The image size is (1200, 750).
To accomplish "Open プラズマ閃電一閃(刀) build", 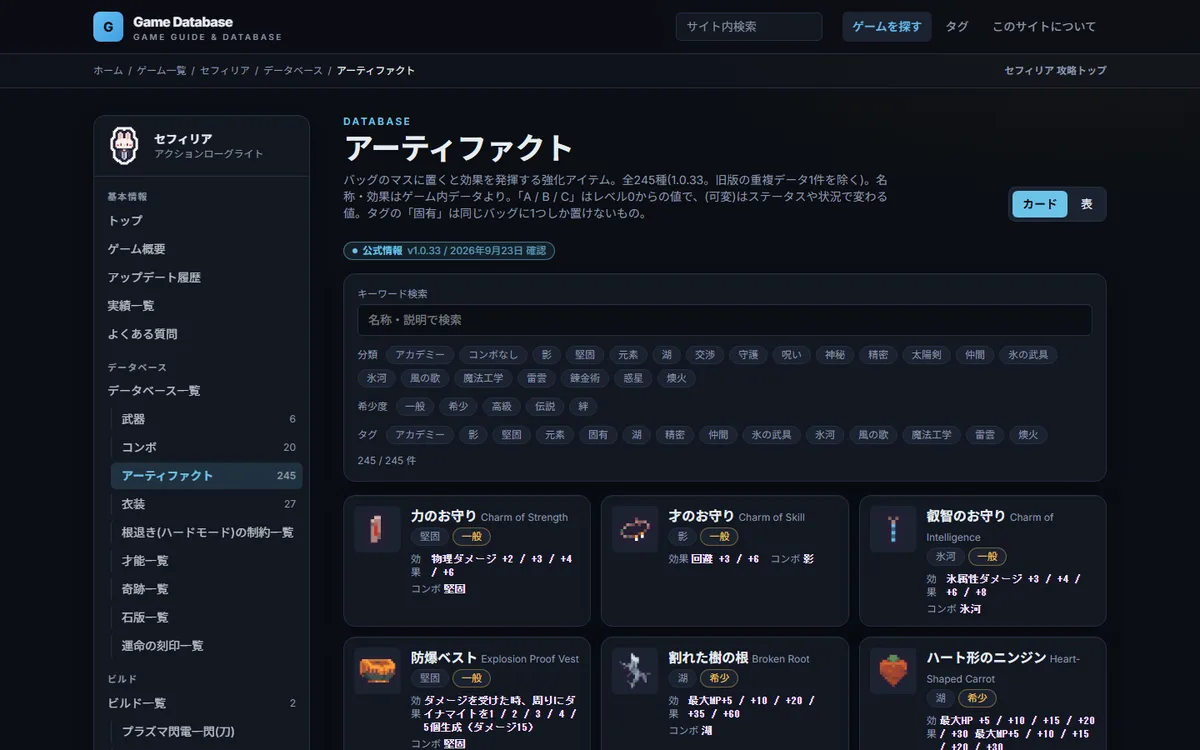I will (x=207, y=732).
